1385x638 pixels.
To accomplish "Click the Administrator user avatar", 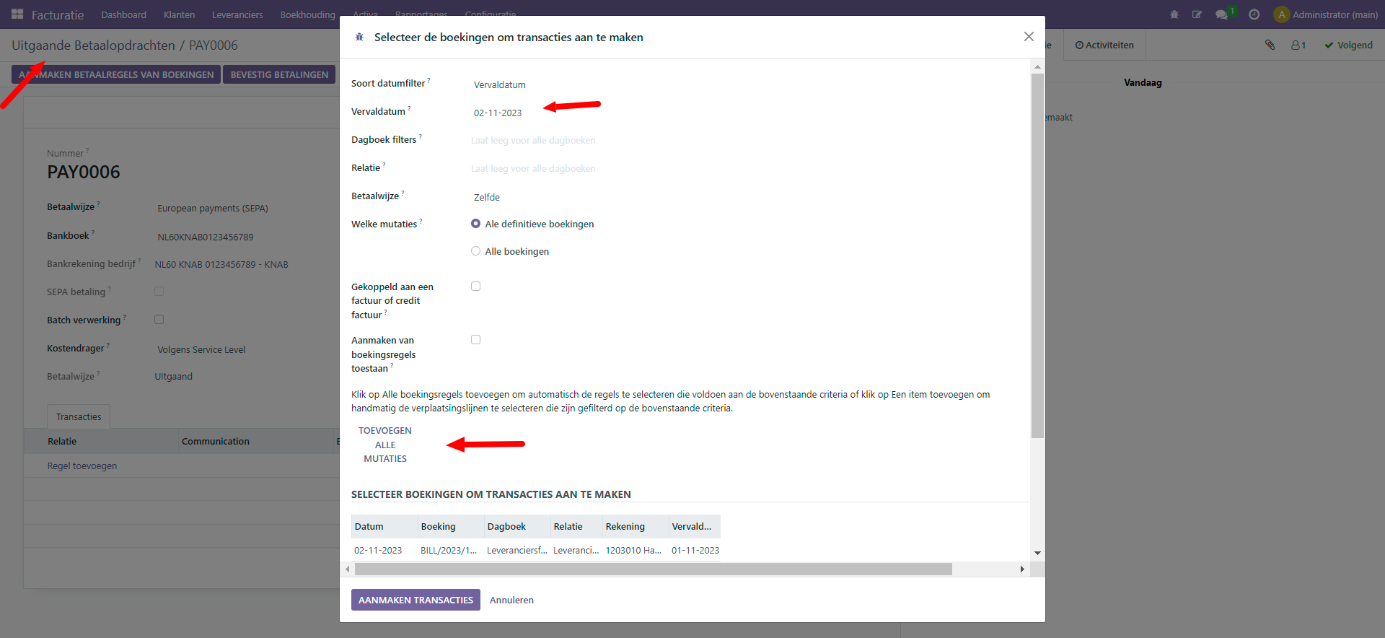I will (1281, 15).
